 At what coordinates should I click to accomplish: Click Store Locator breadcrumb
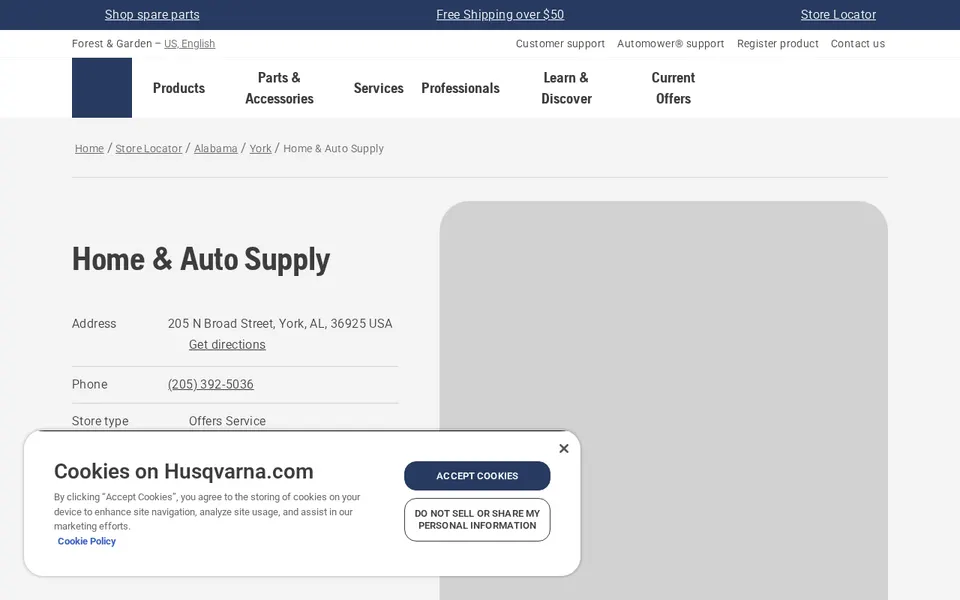pos(149,148)
